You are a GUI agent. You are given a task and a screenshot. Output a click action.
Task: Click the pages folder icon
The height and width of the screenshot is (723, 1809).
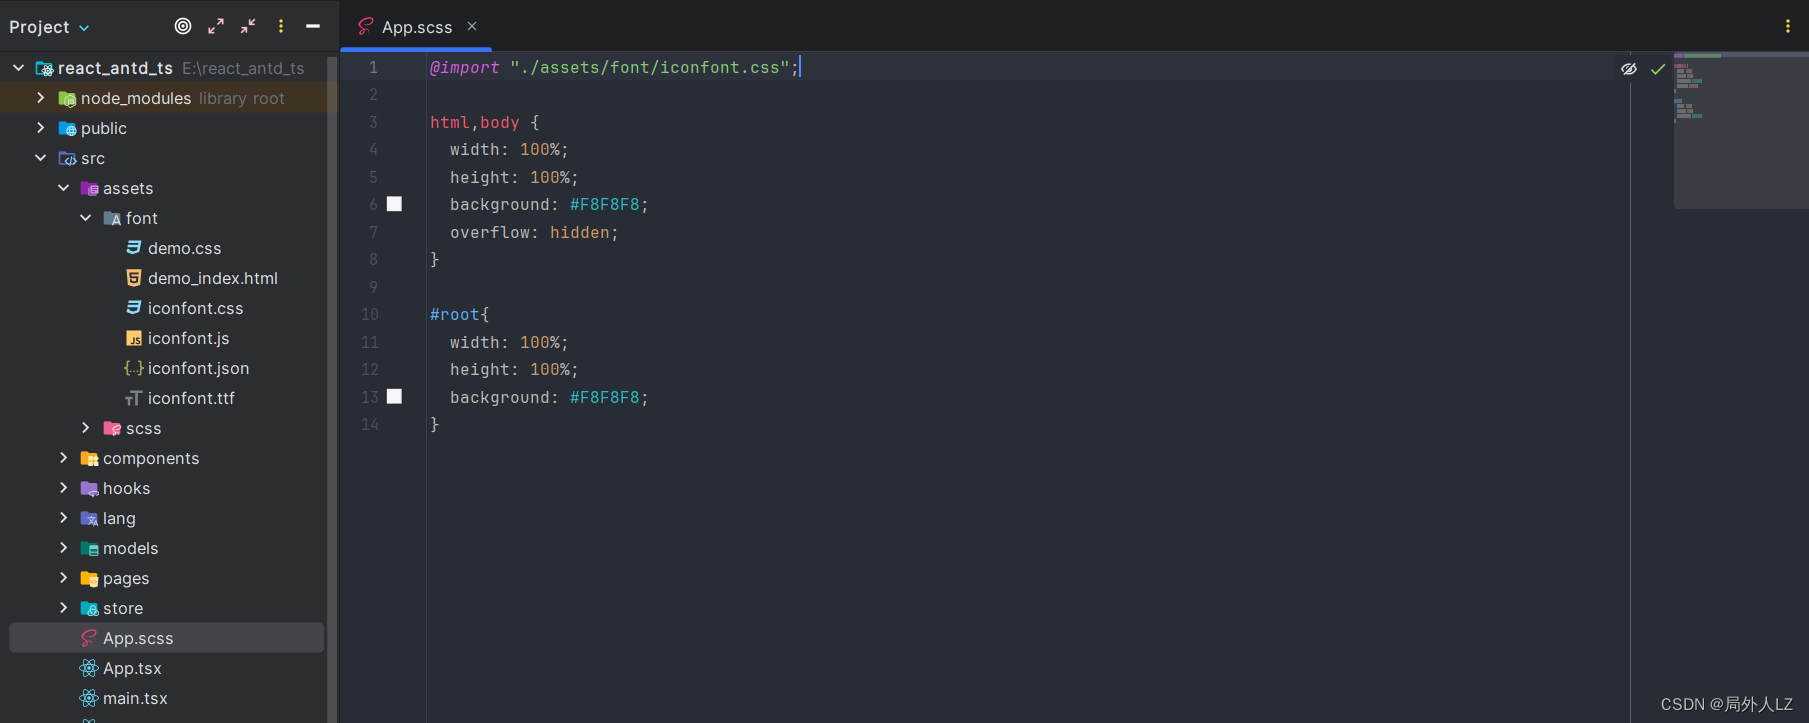click(x=90, y=579)
